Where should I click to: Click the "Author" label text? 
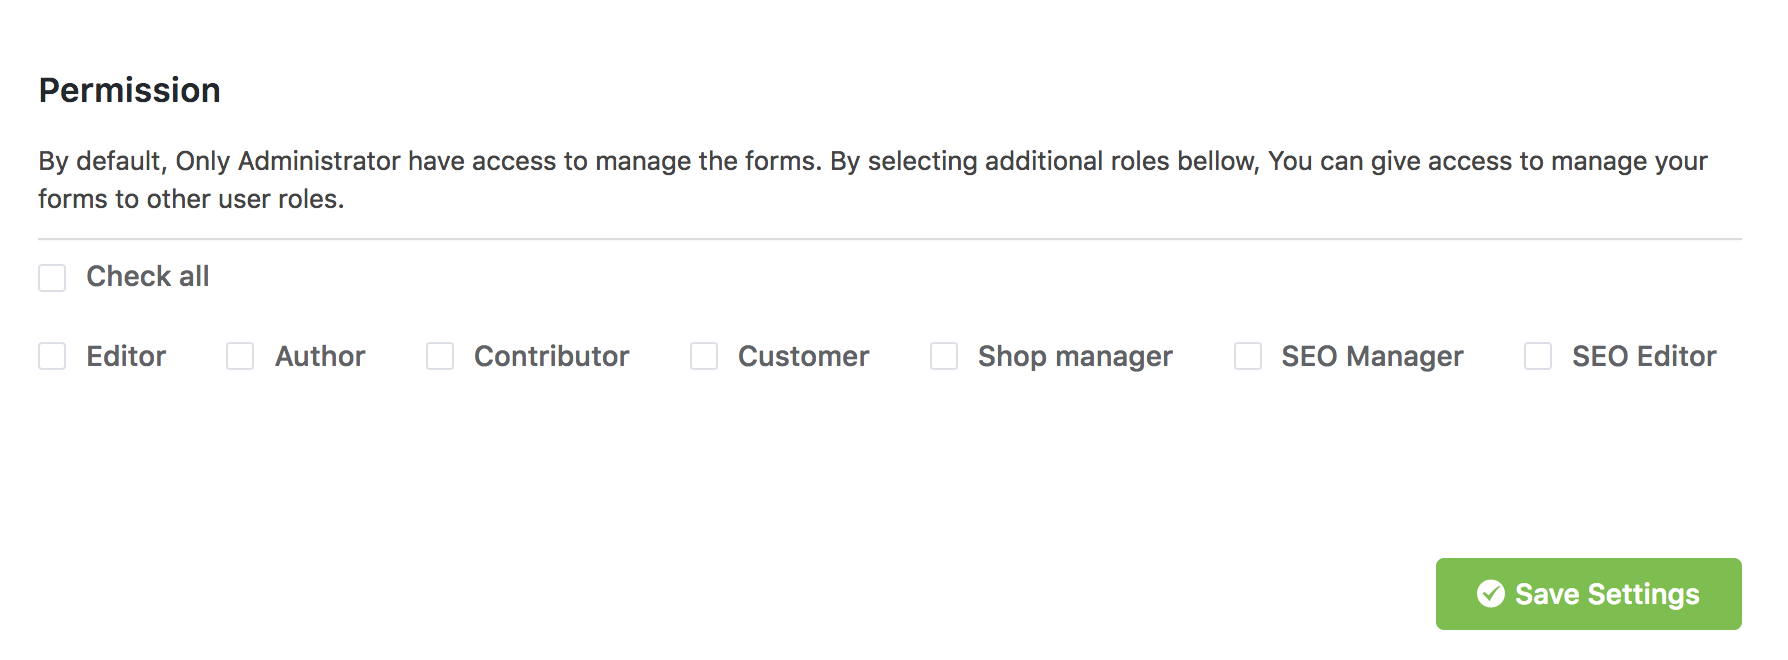(320, 357)
